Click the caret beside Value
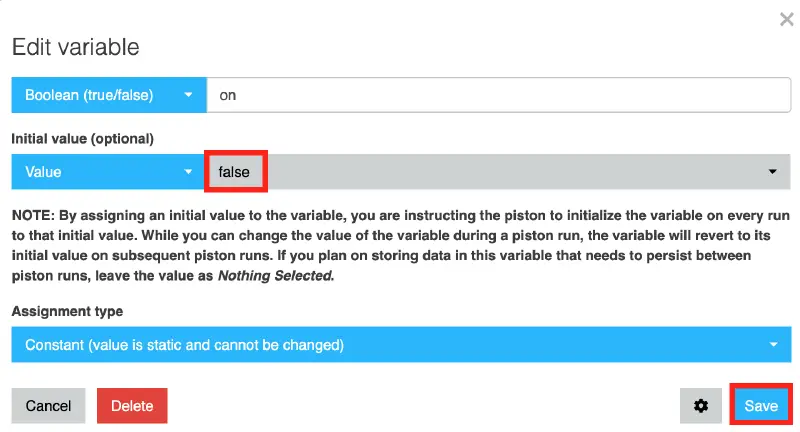Viewport: 800px width, 432px height. coord(188,172)
